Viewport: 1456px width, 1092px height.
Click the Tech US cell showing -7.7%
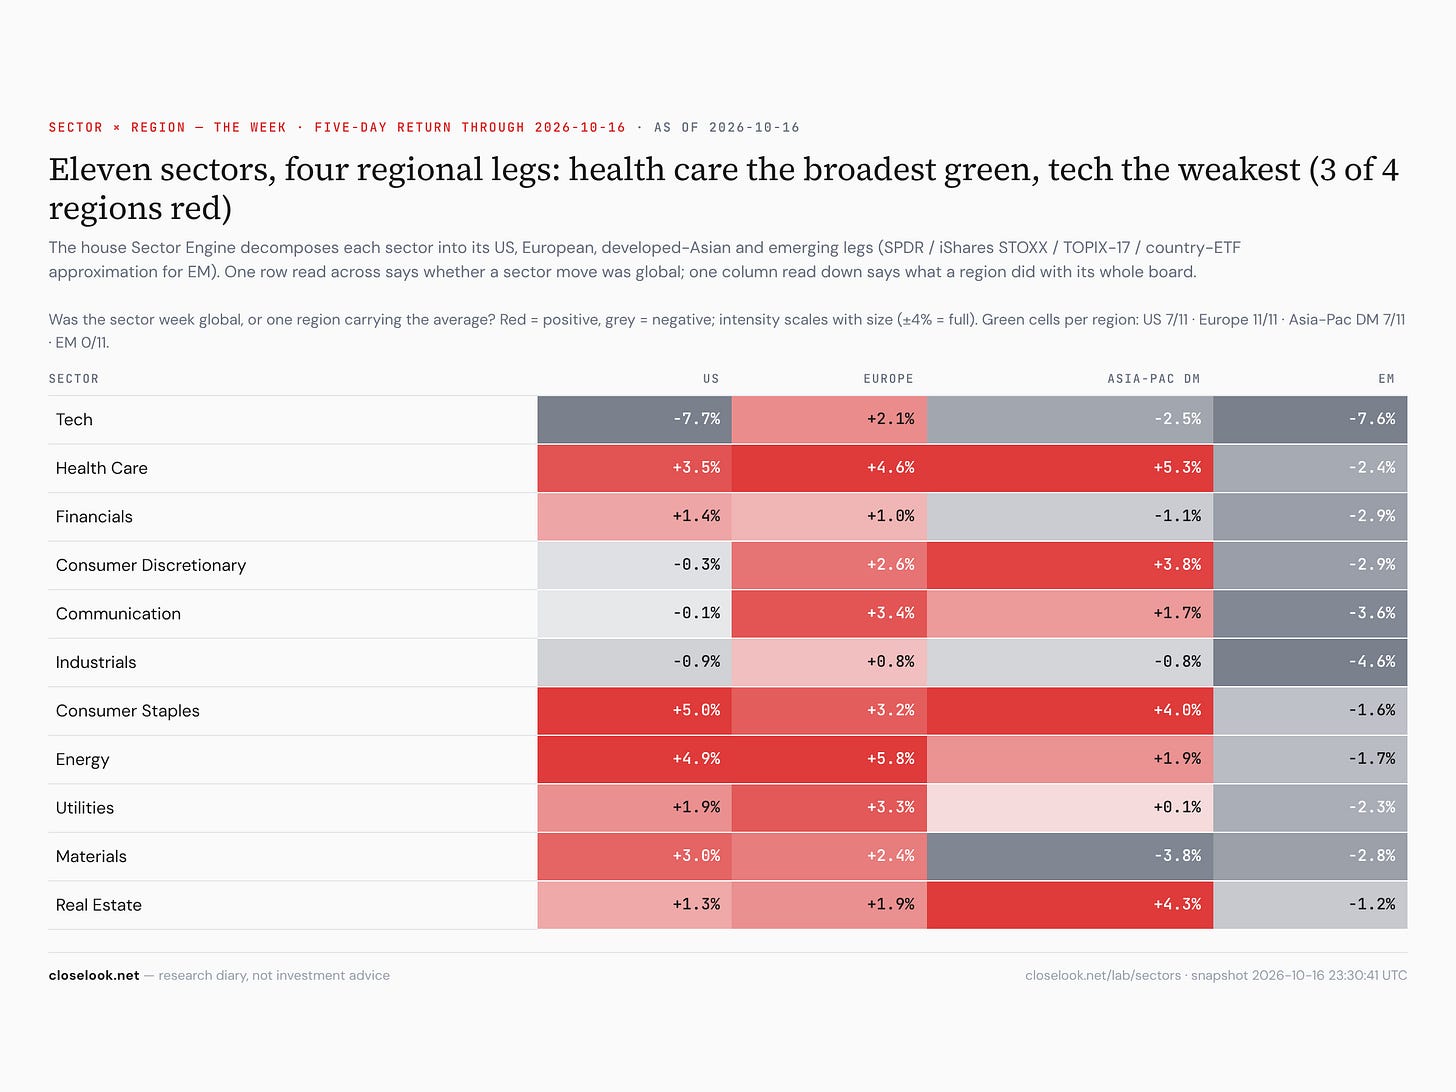634,419
